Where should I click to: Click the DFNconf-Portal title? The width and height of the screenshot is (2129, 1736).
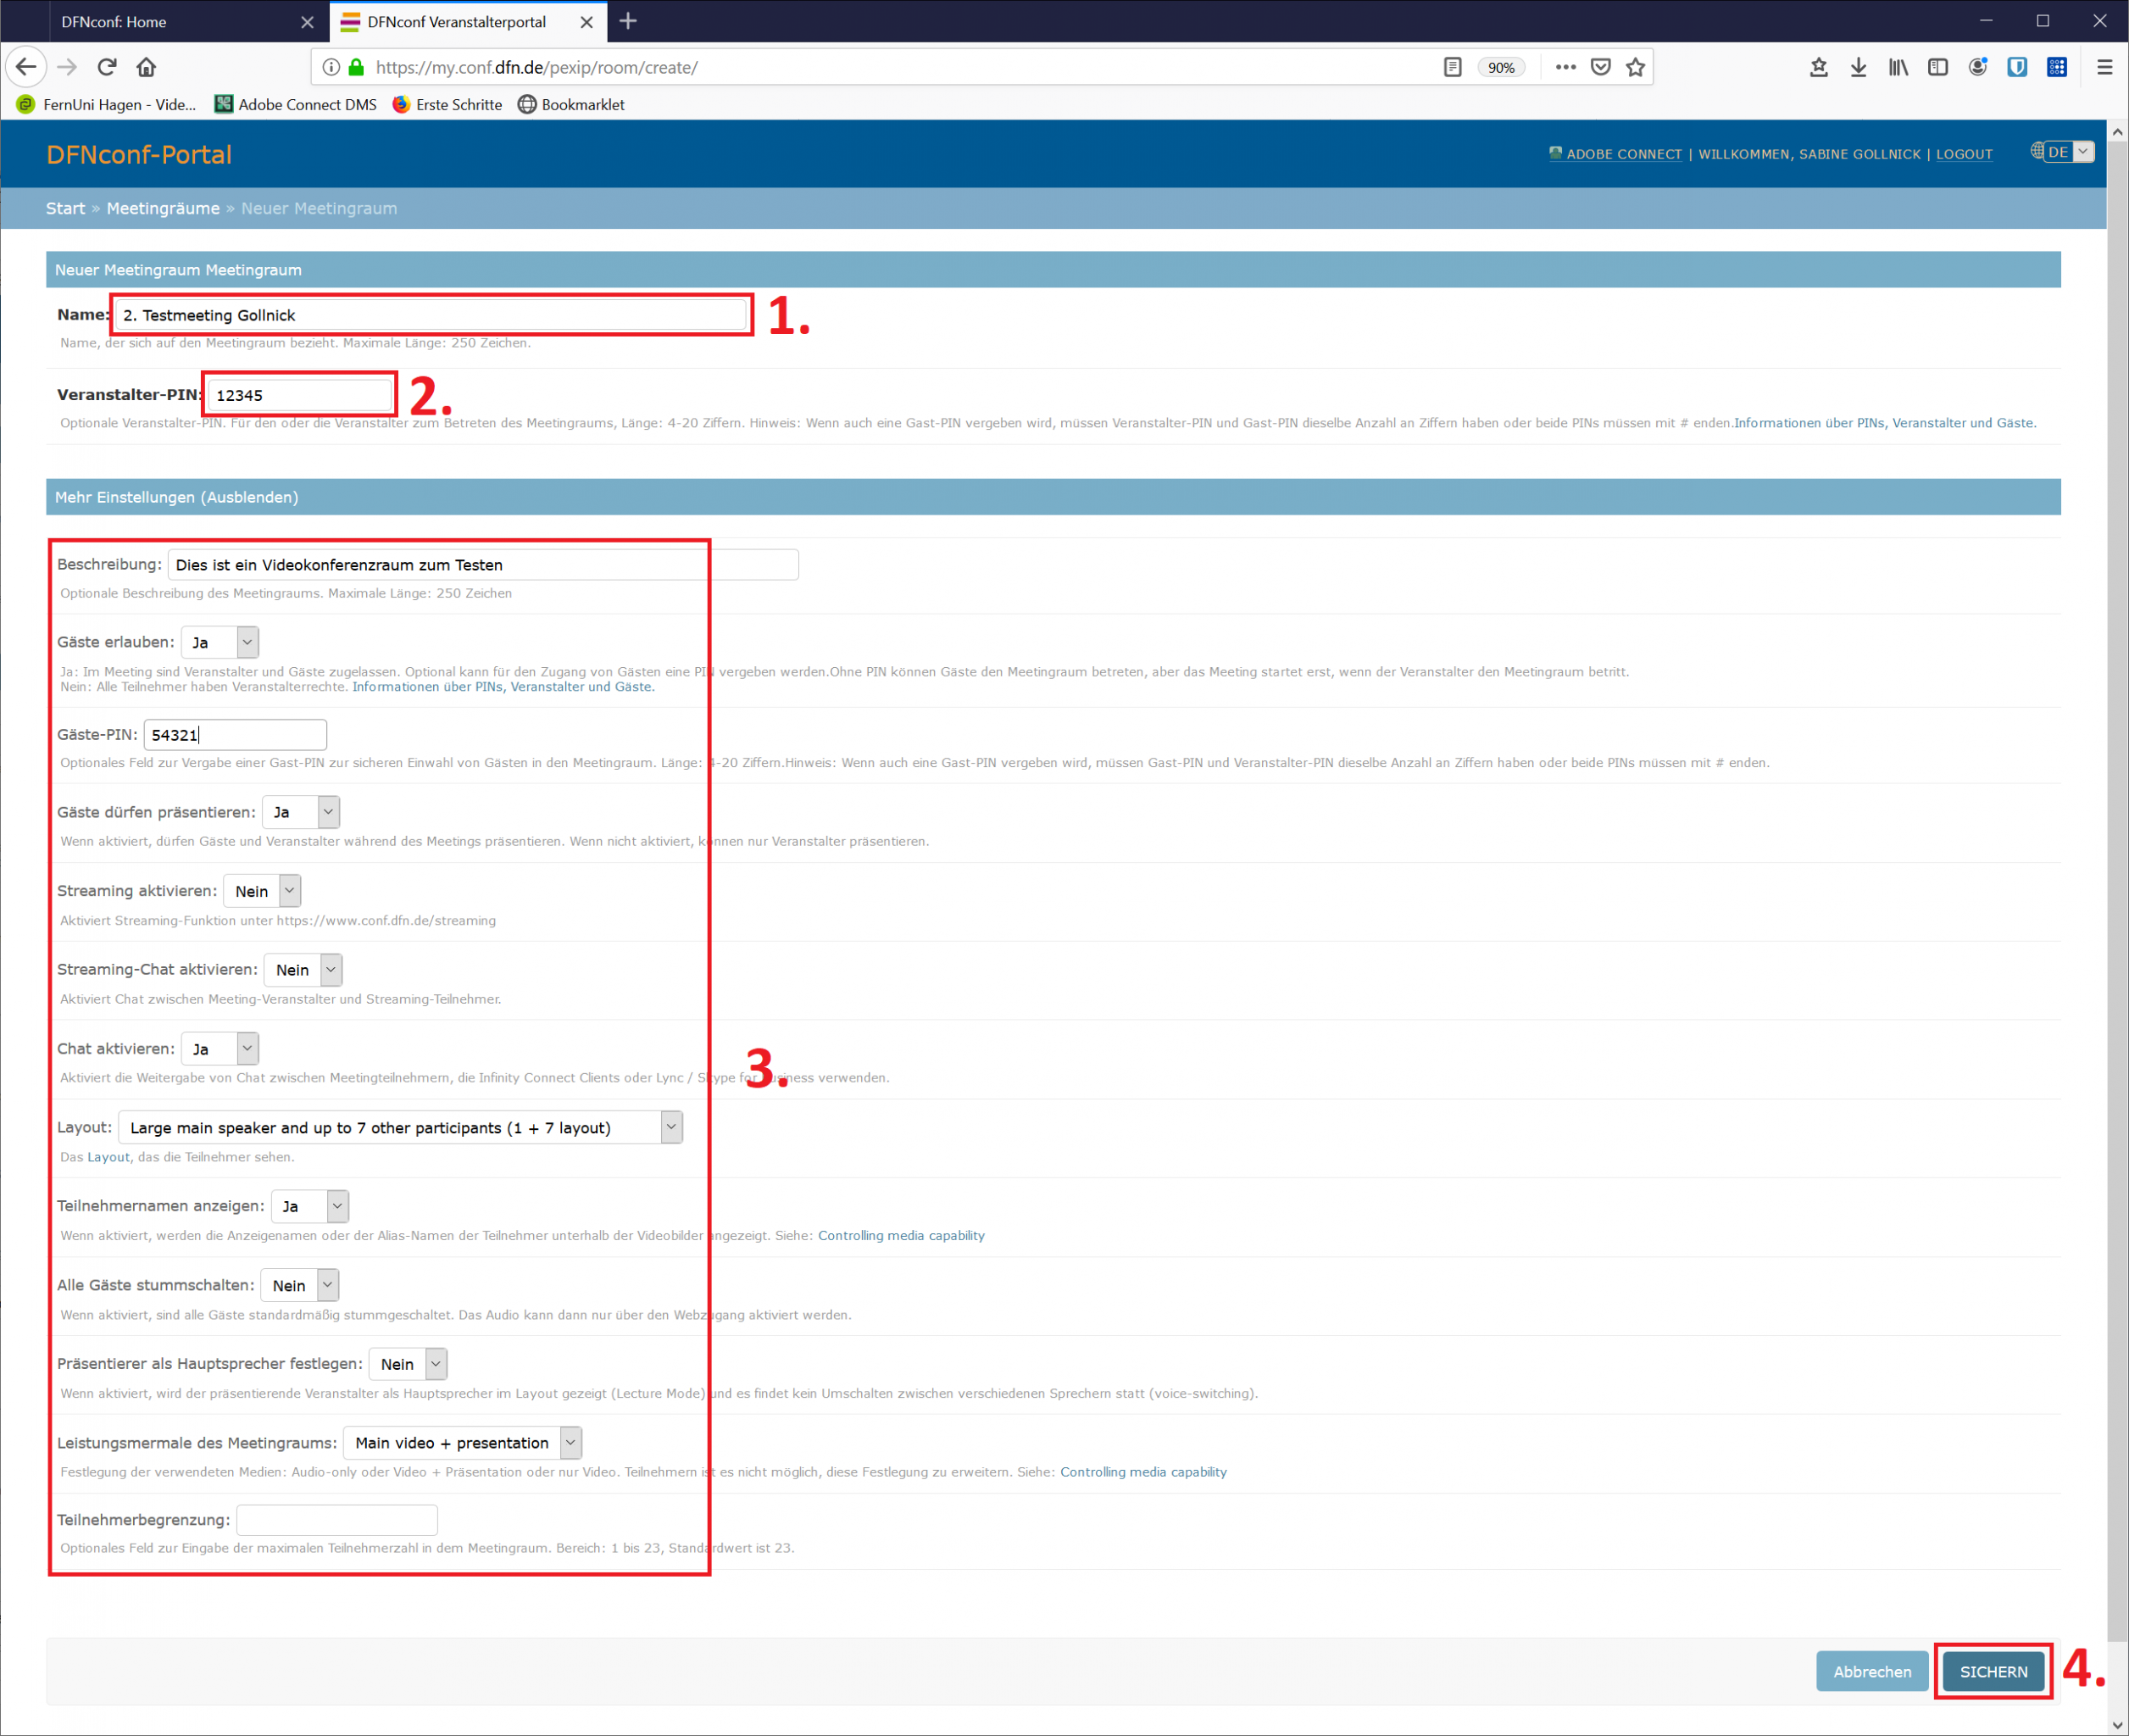coord(139,154)
